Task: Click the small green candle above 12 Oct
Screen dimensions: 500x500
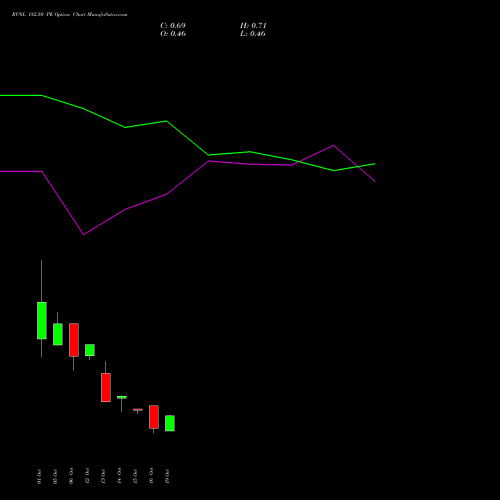Action: pyautogui.click(x=90, y=350)
